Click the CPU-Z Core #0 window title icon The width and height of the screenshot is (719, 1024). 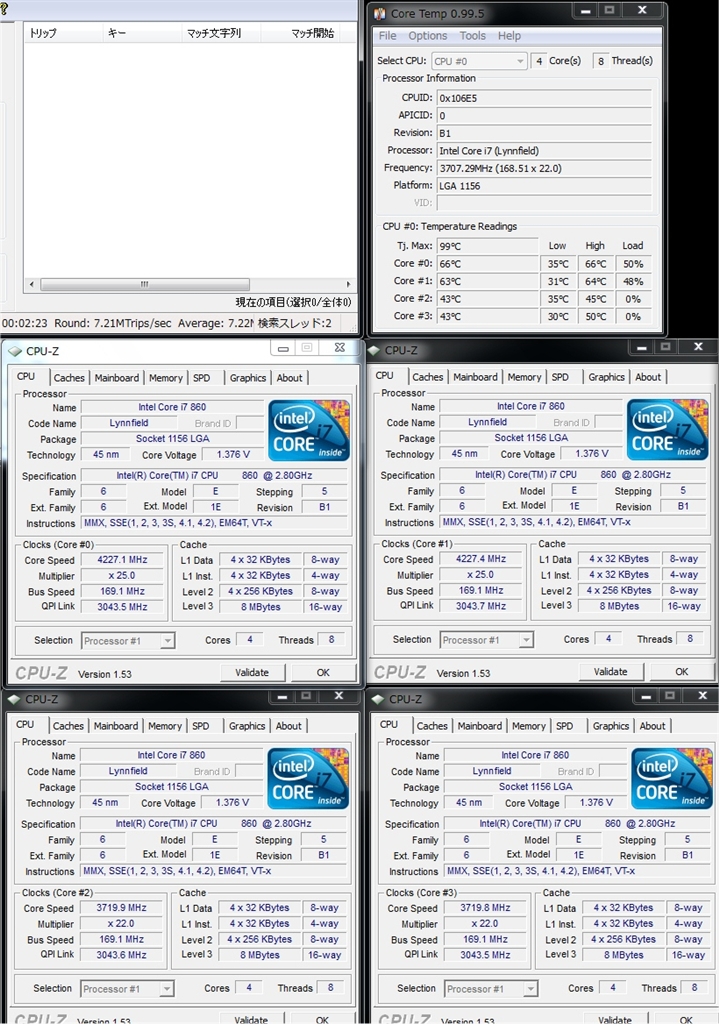[x=15, y=351]
